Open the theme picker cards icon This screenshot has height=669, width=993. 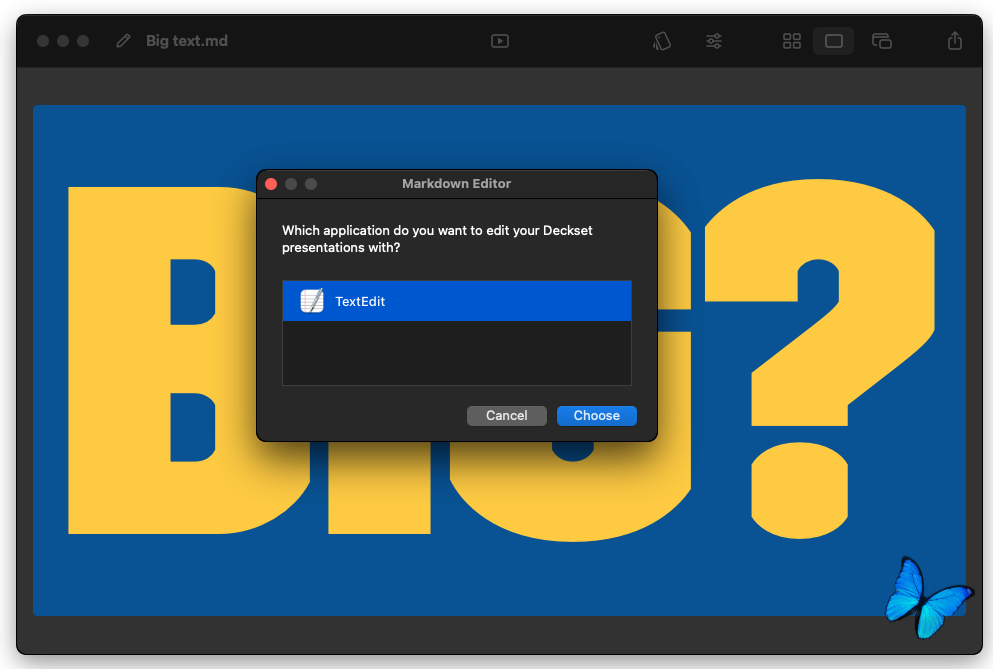point(661,41)
